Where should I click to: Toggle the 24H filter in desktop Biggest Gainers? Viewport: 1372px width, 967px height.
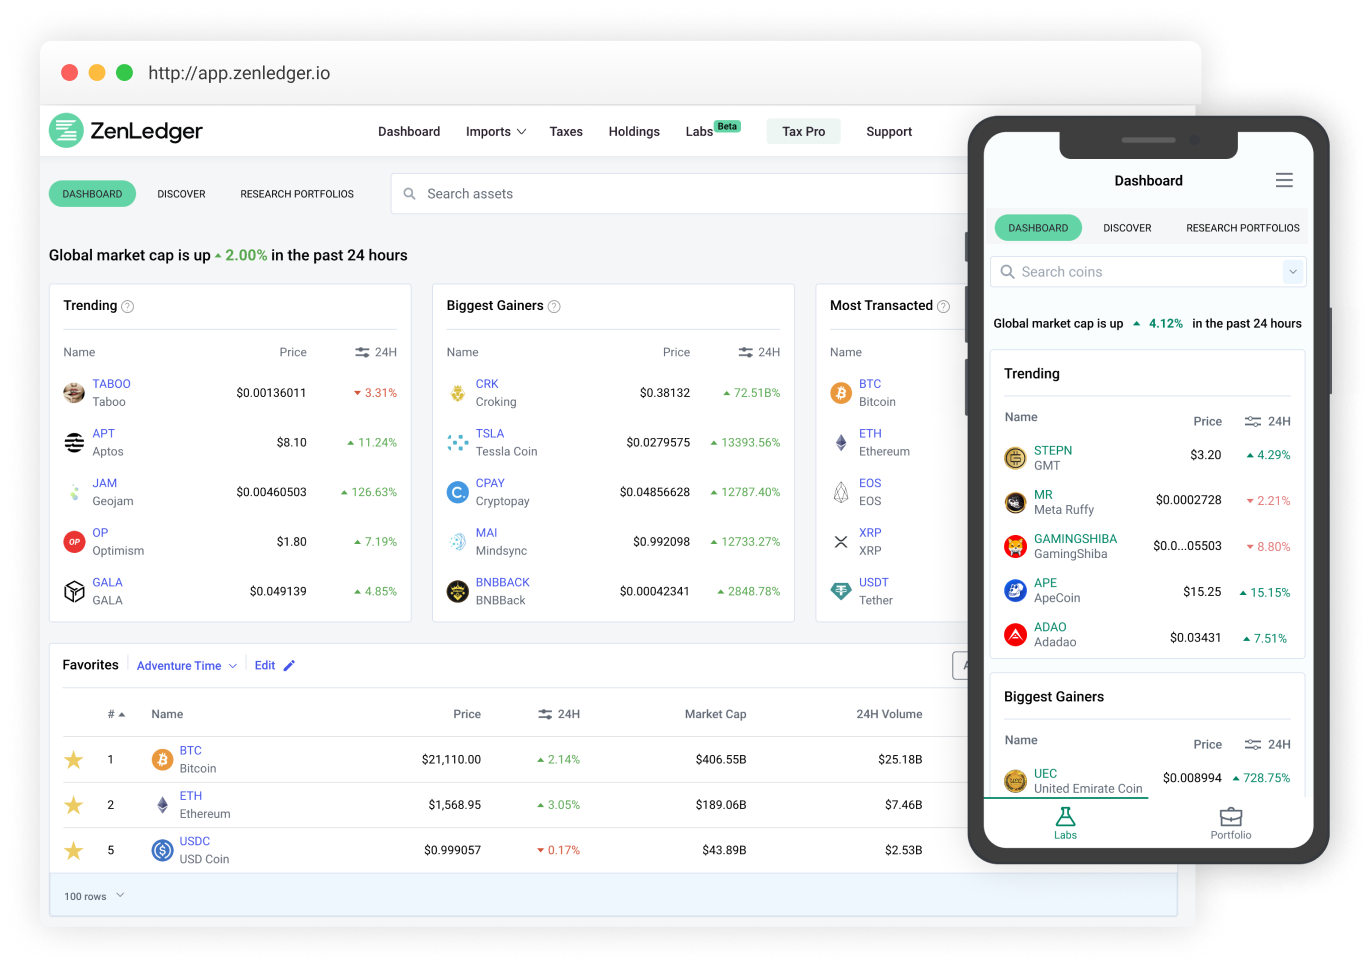pos(759,352)
